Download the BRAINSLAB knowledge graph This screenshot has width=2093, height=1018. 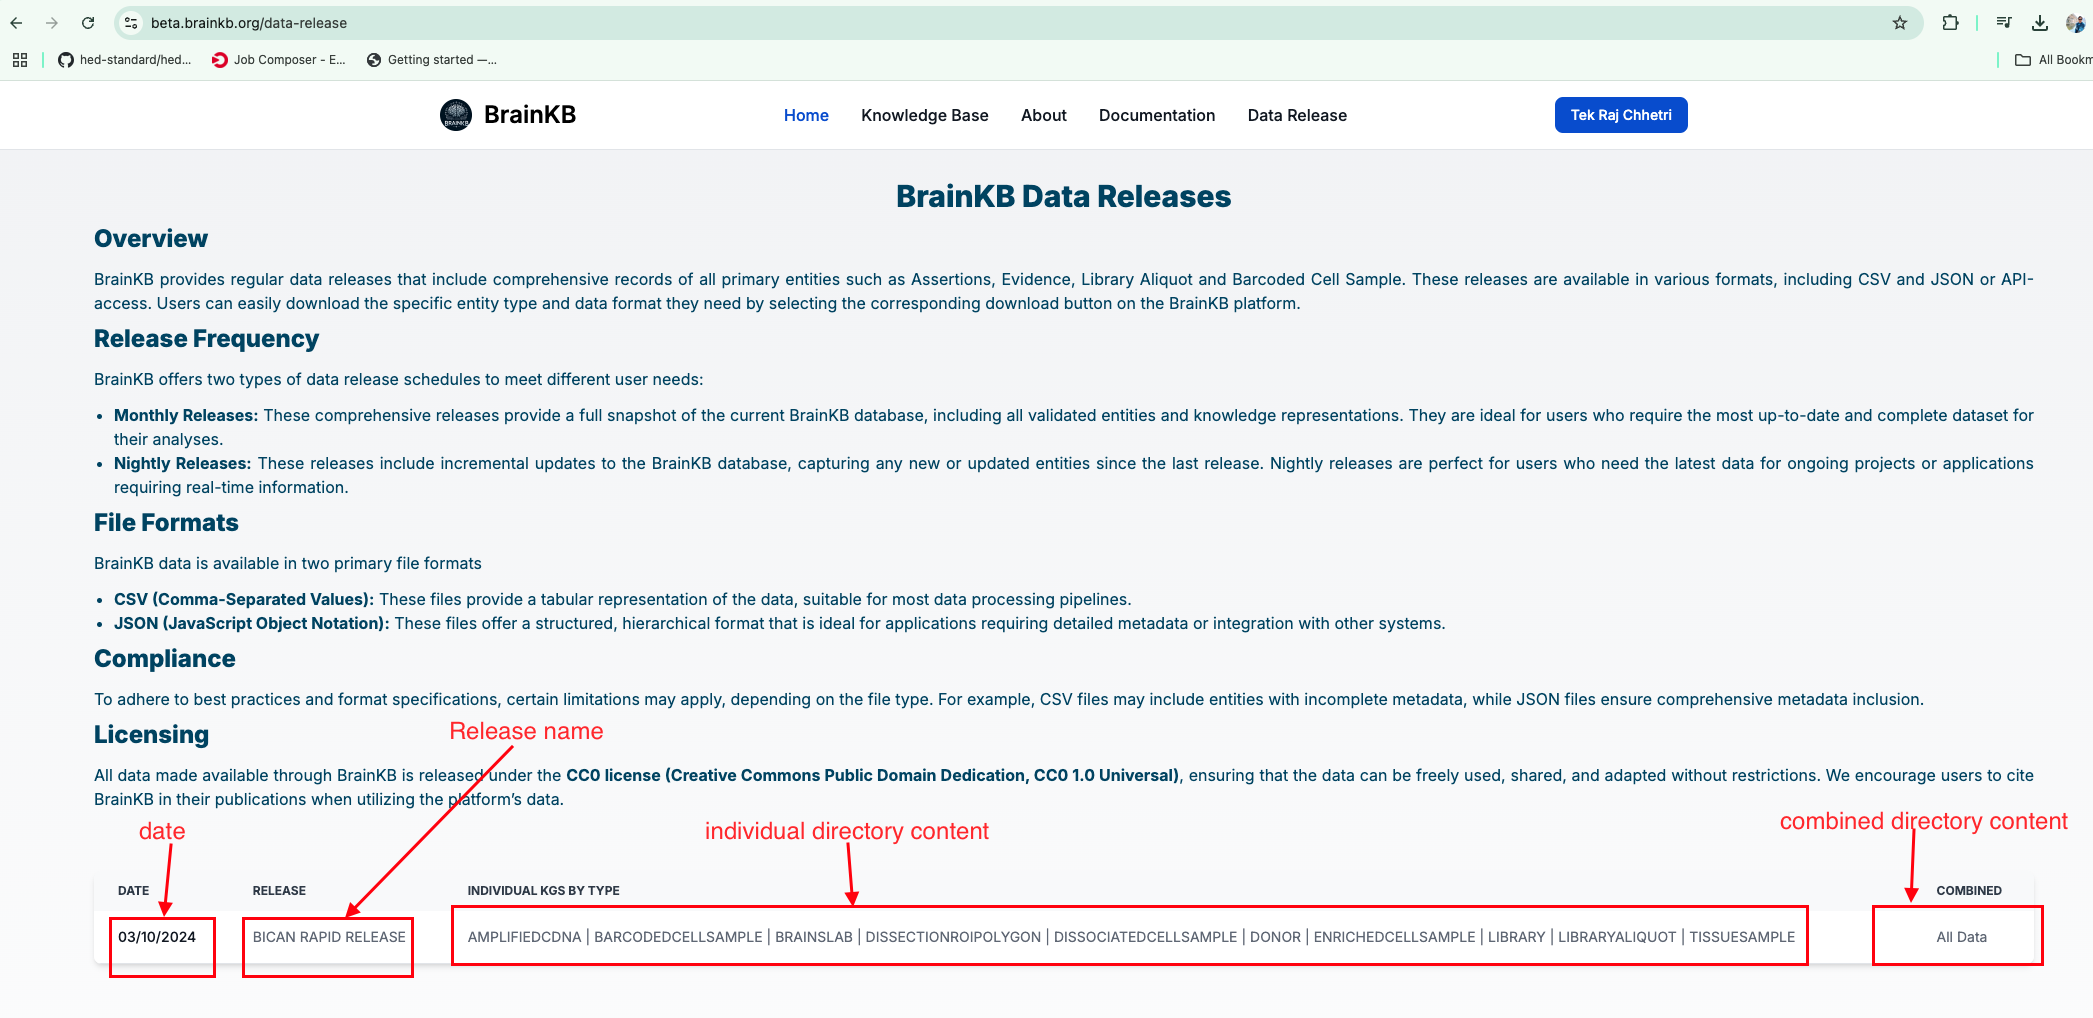814,937
